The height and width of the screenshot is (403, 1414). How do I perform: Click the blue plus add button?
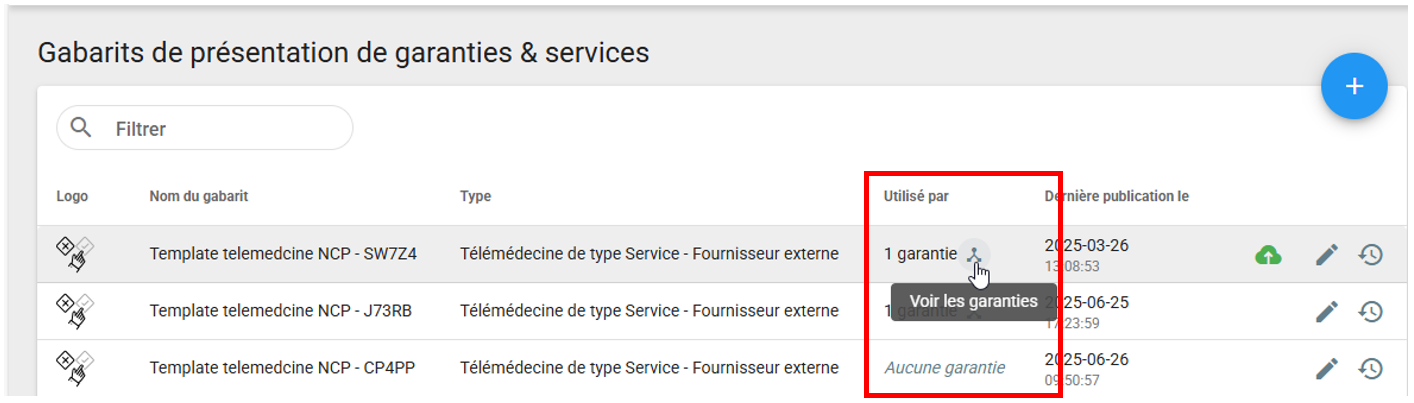point(1354,87)
